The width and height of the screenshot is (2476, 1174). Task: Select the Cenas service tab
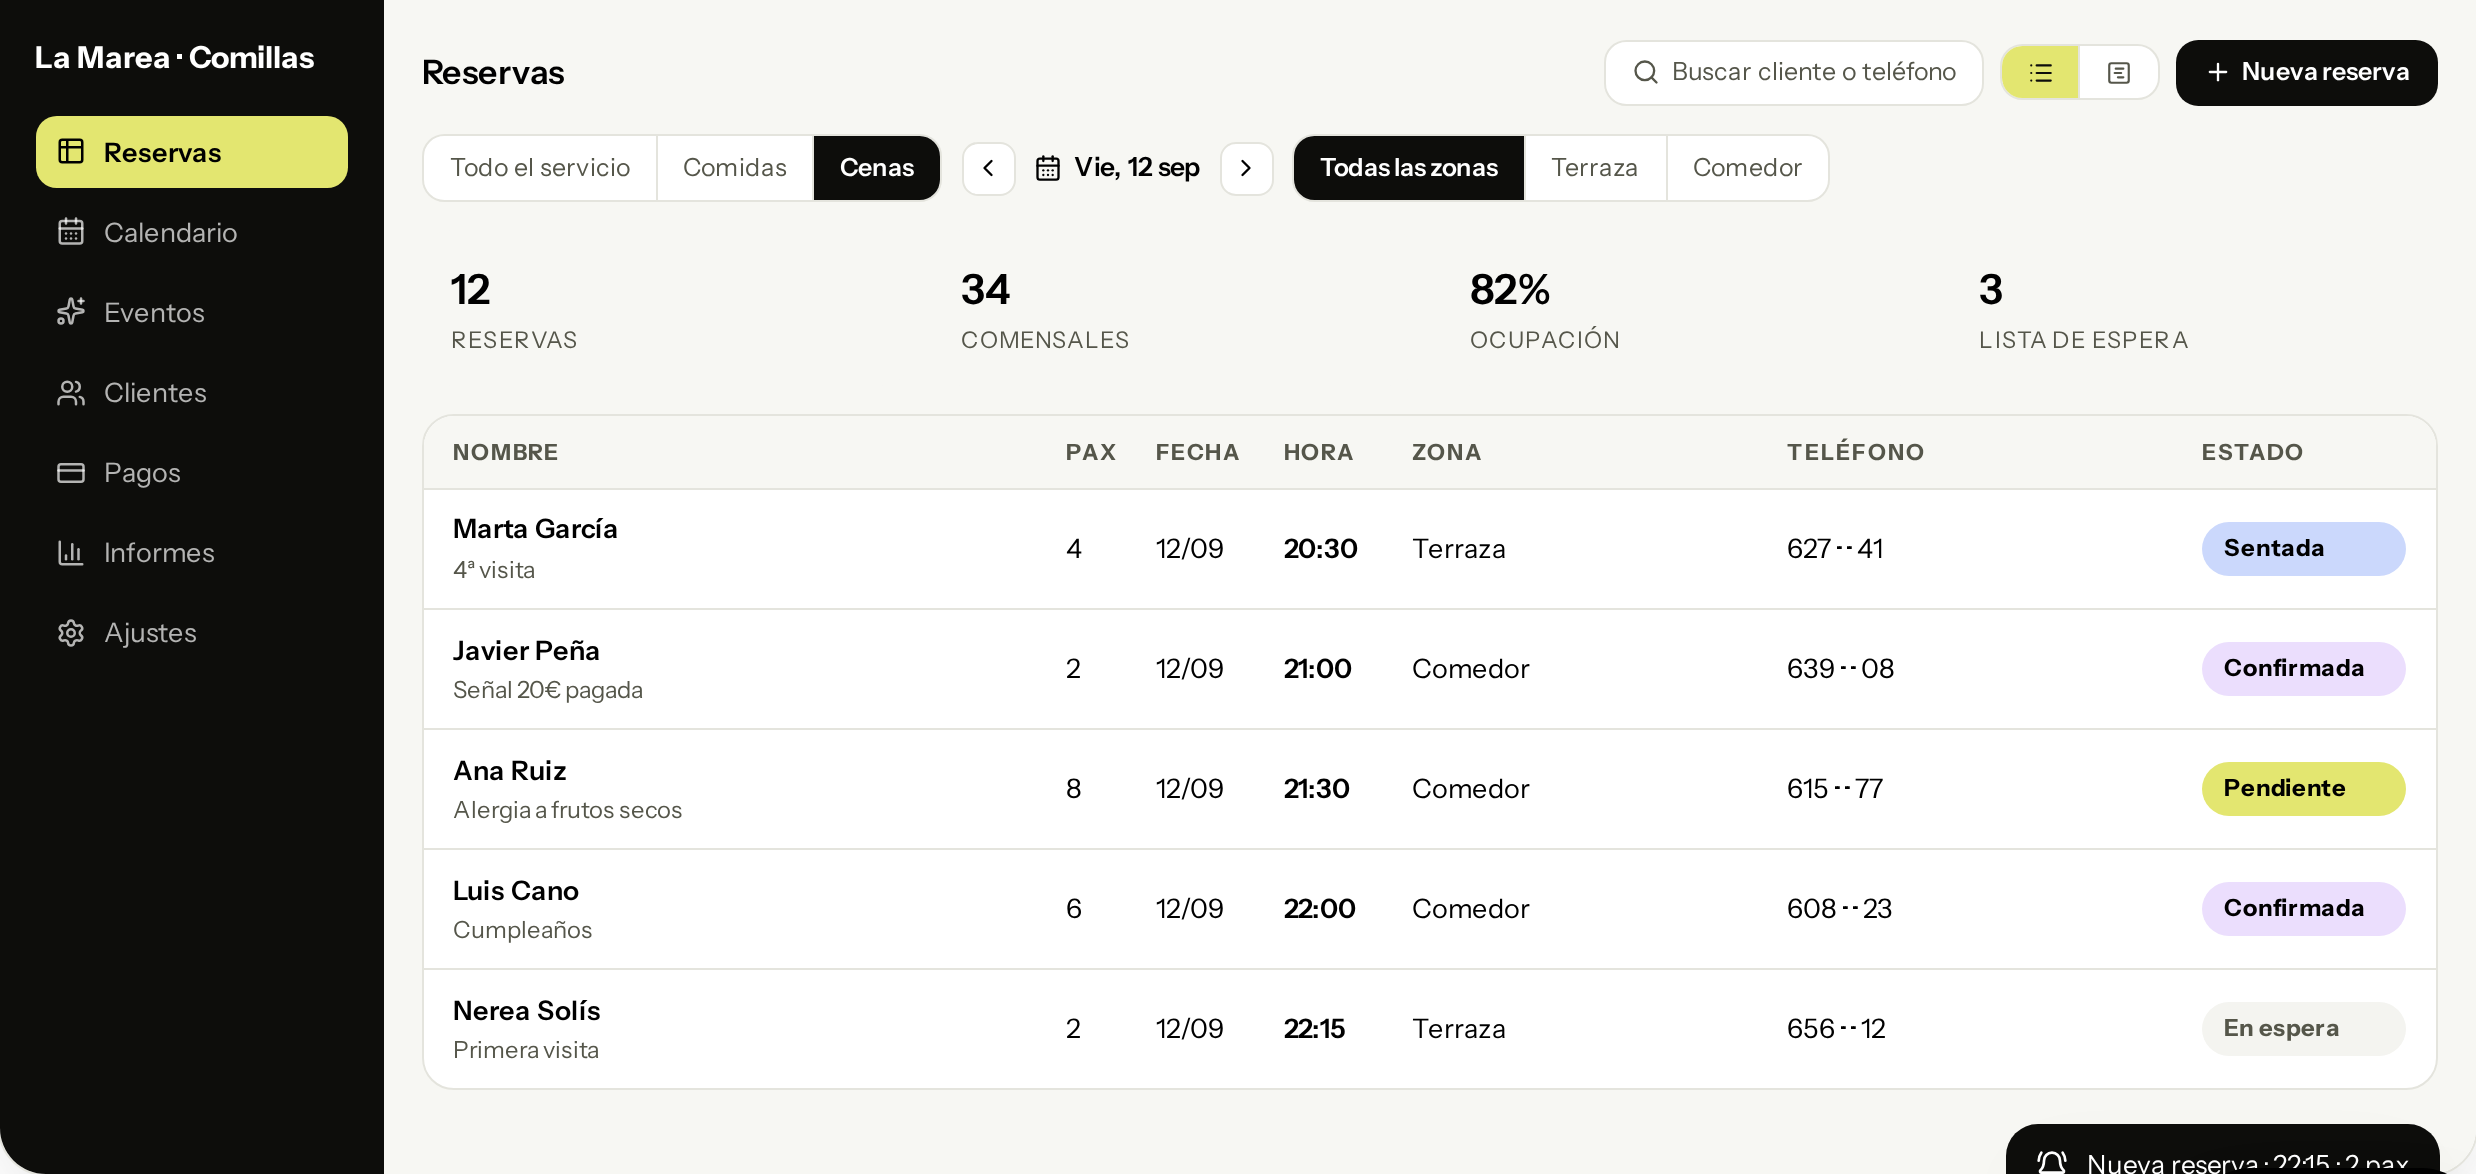877,167
